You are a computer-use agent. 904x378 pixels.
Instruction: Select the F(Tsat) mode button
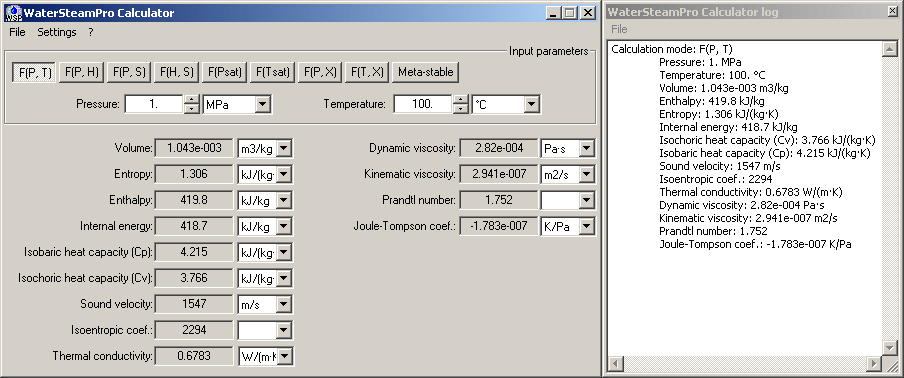(x=273, y=73)
